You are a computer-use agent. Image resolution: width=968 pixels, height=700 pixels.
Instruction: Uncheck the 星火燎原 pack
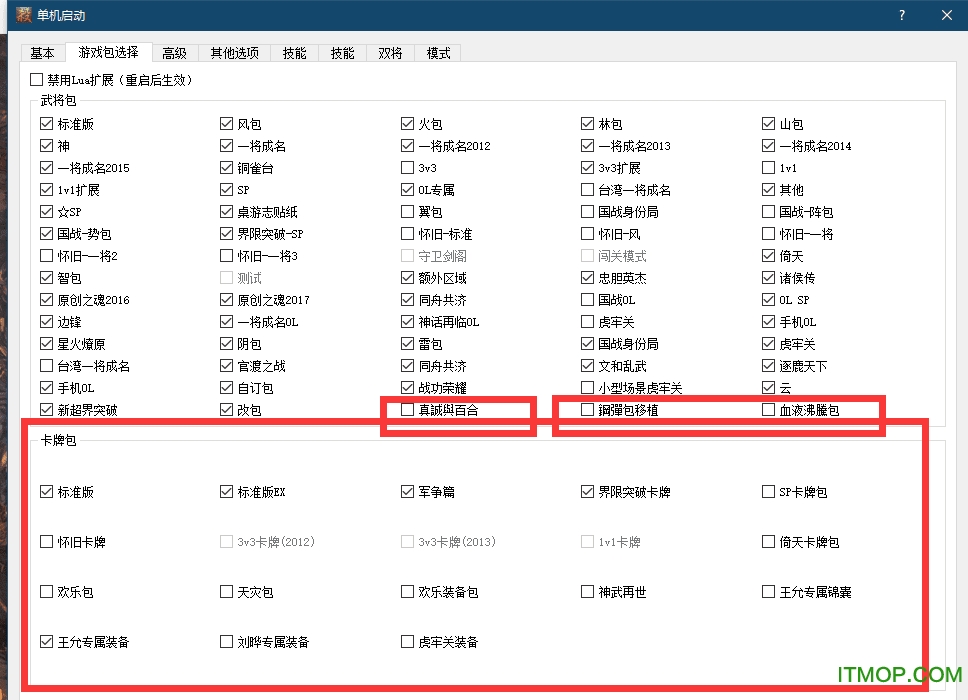pos(46,344)
